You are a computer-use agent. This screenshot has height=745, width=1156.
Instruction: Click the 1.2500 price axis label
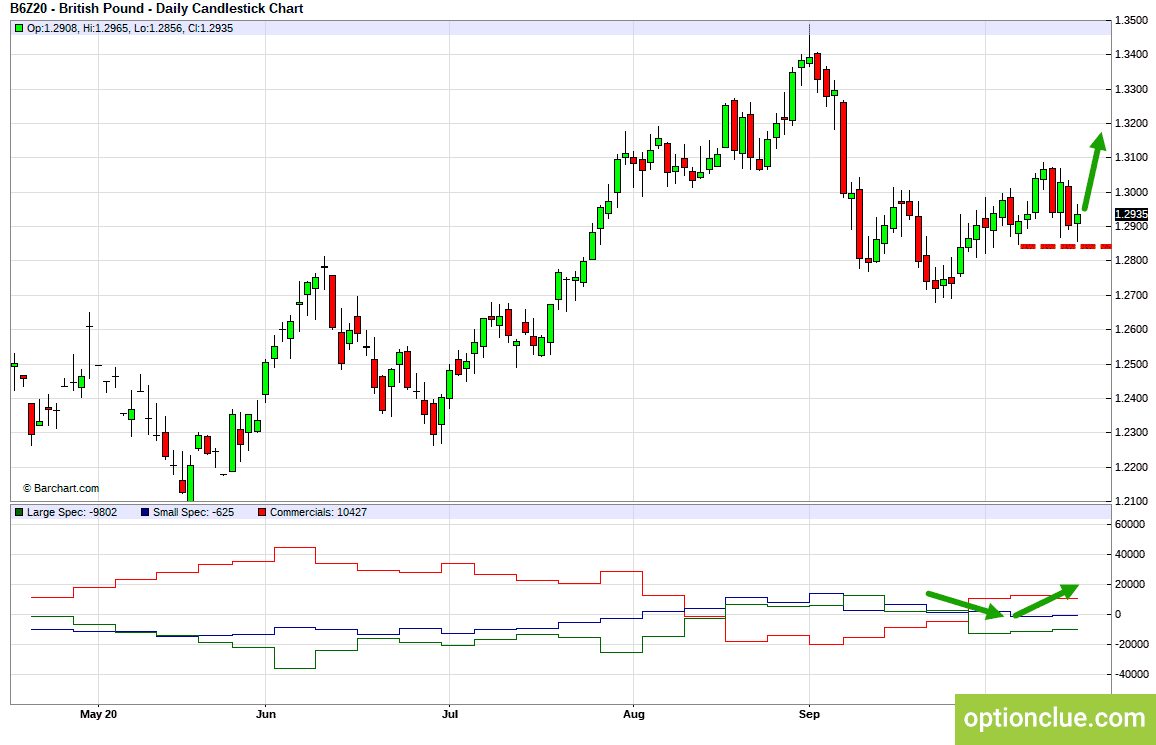point(1132,364)
